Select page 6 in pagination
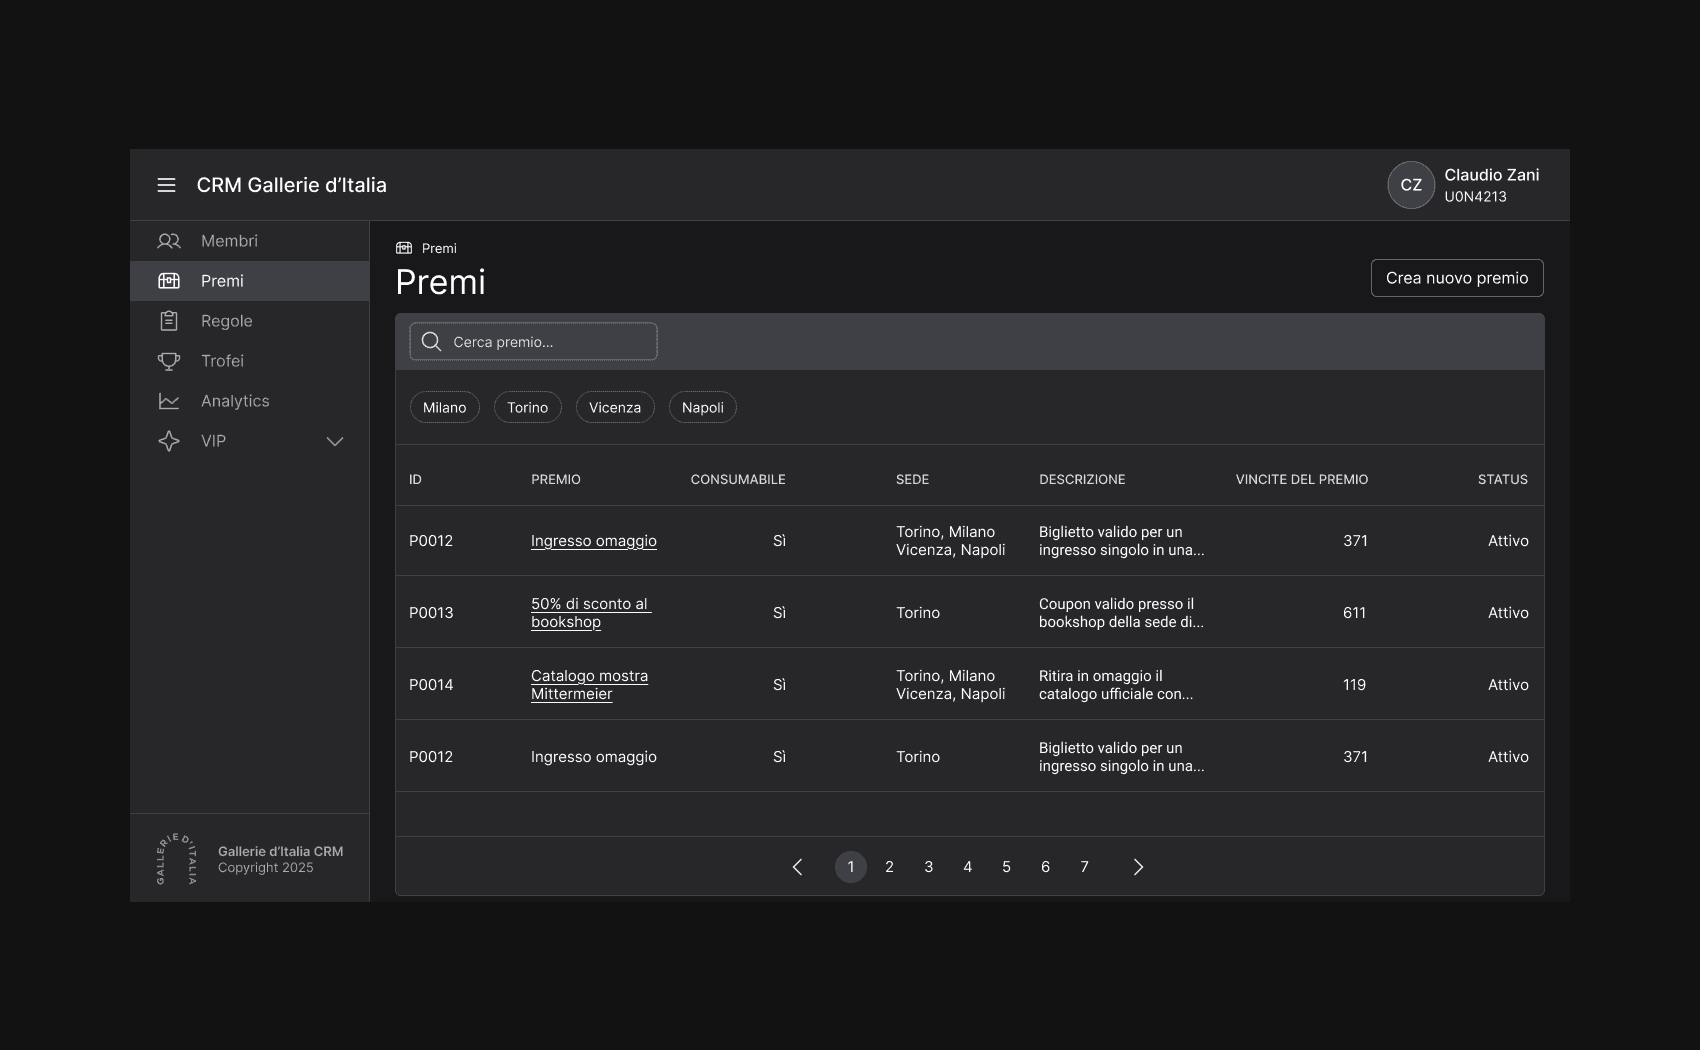The width and height of the screenshot is (1700, 1050). coord(1046,867)
